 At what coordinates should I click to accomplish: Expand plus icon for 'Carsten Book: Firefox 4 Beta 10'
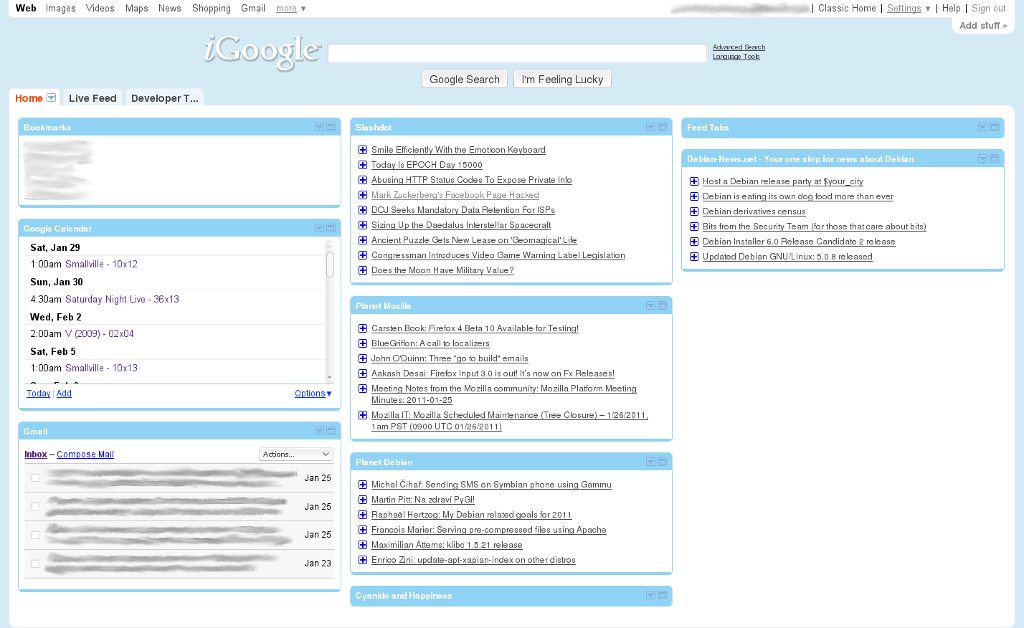[362, 328]
